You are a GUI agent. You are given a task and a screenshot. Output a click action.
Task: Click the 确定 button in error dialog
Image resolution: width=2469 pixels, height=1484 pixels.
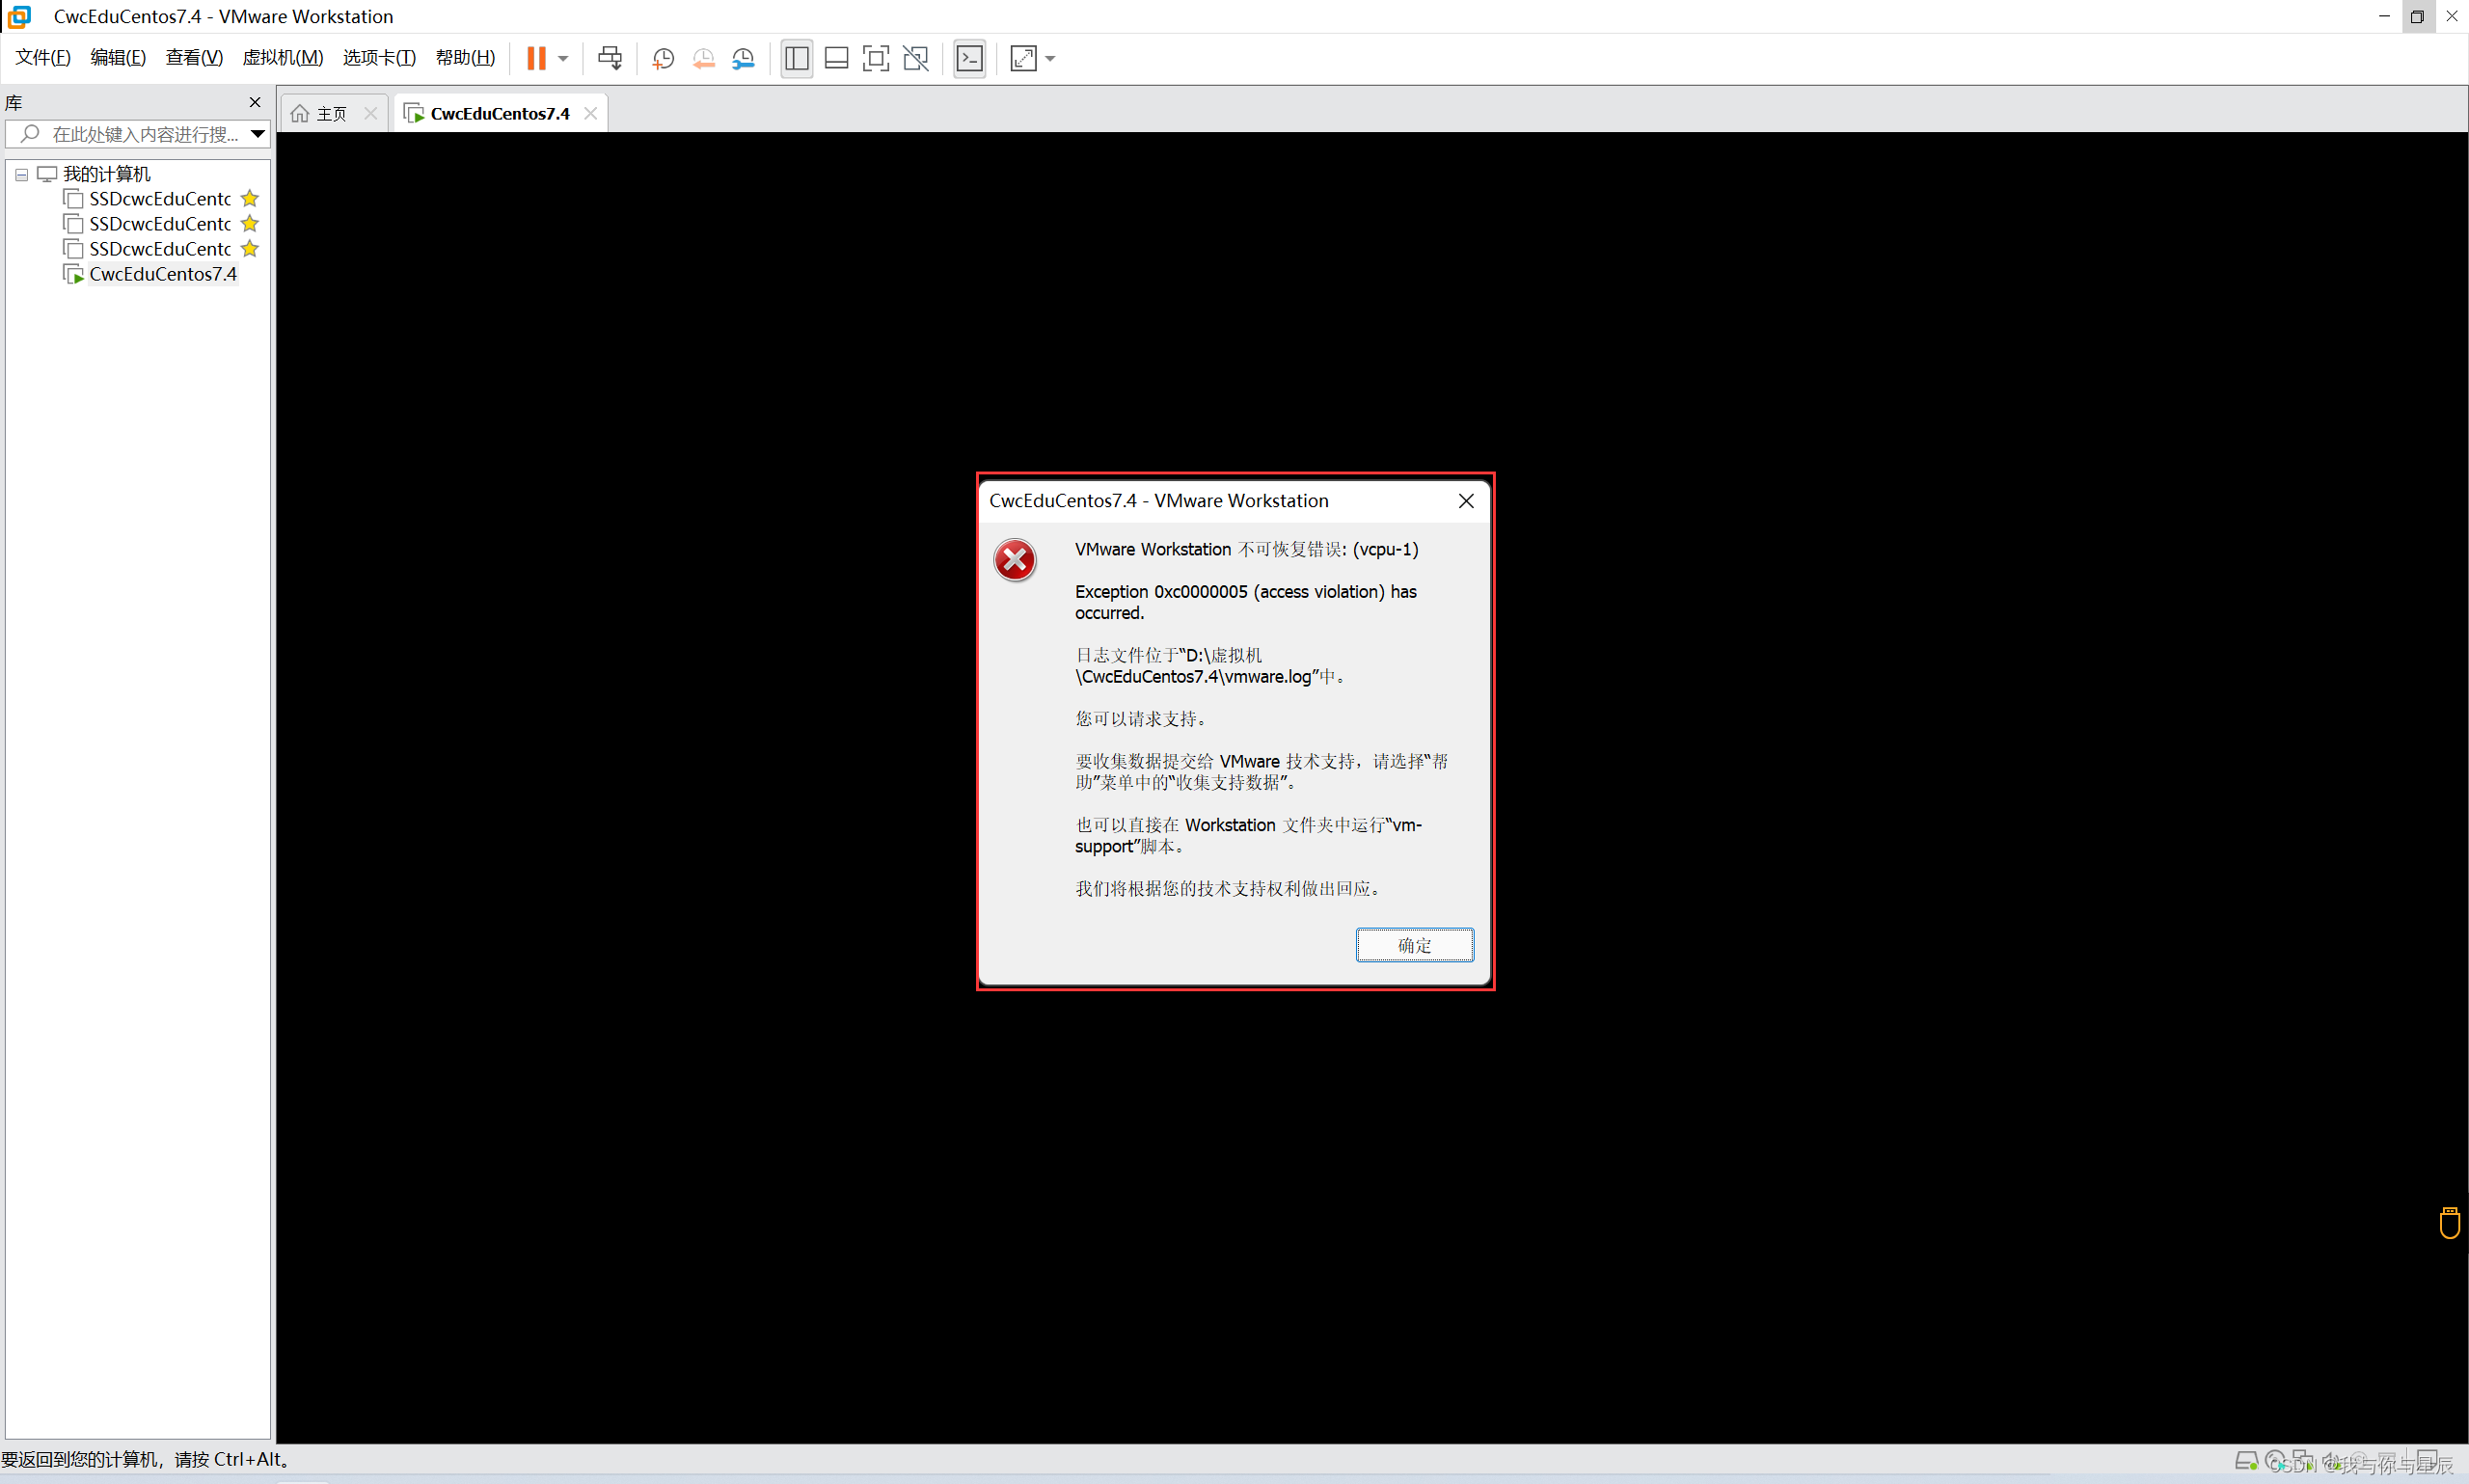[x=1414, y=944]
